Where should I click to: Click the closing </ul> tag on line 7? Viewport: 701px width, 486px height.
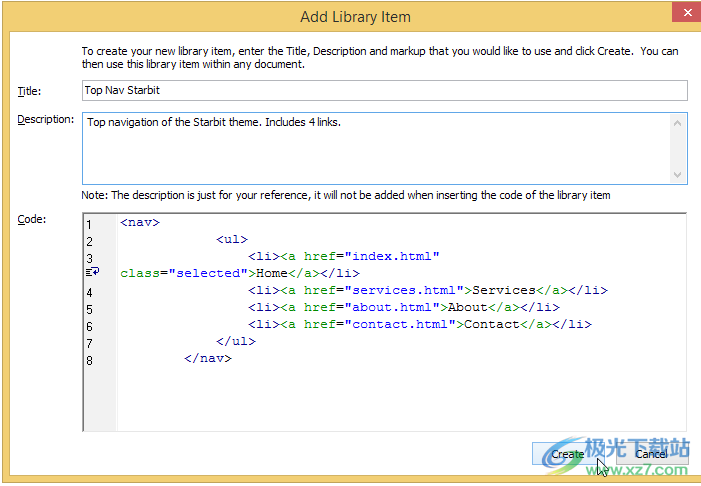pyautogui.click(x=236, y=341)
